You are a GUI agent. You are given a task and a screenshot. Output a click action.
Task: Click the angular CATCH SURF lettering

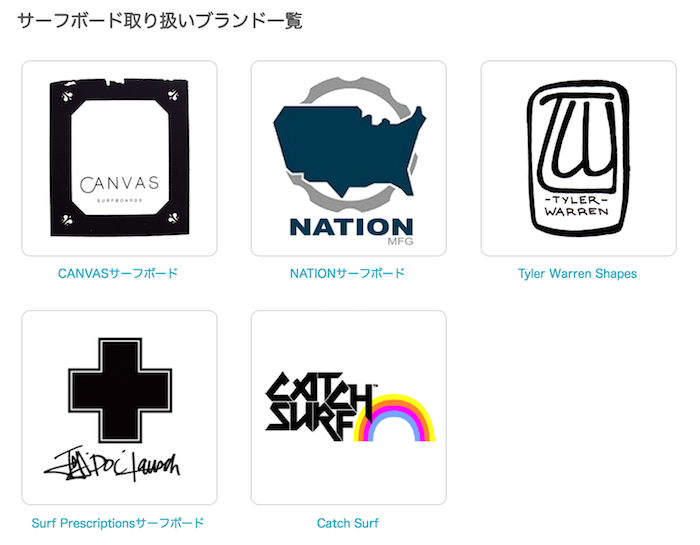pos(319,407)
